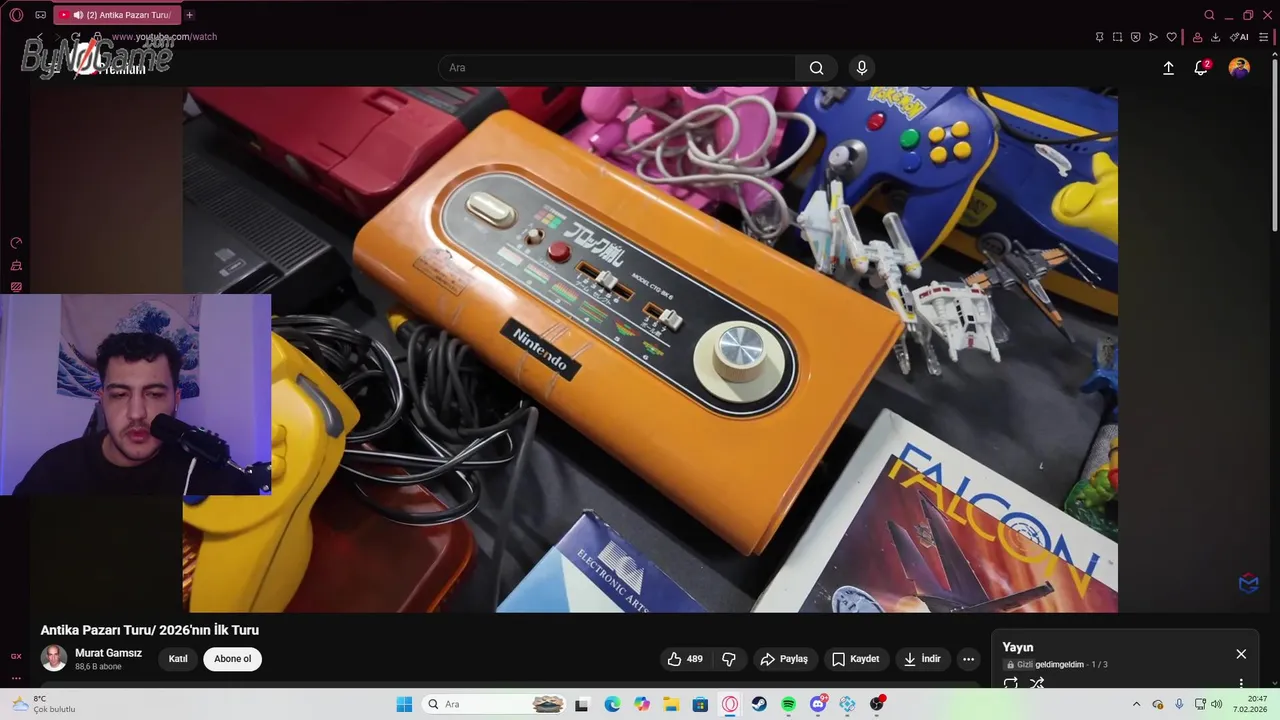Like the video showing 489 likes
Viewport: 1280px width, 720px height.
685,659
